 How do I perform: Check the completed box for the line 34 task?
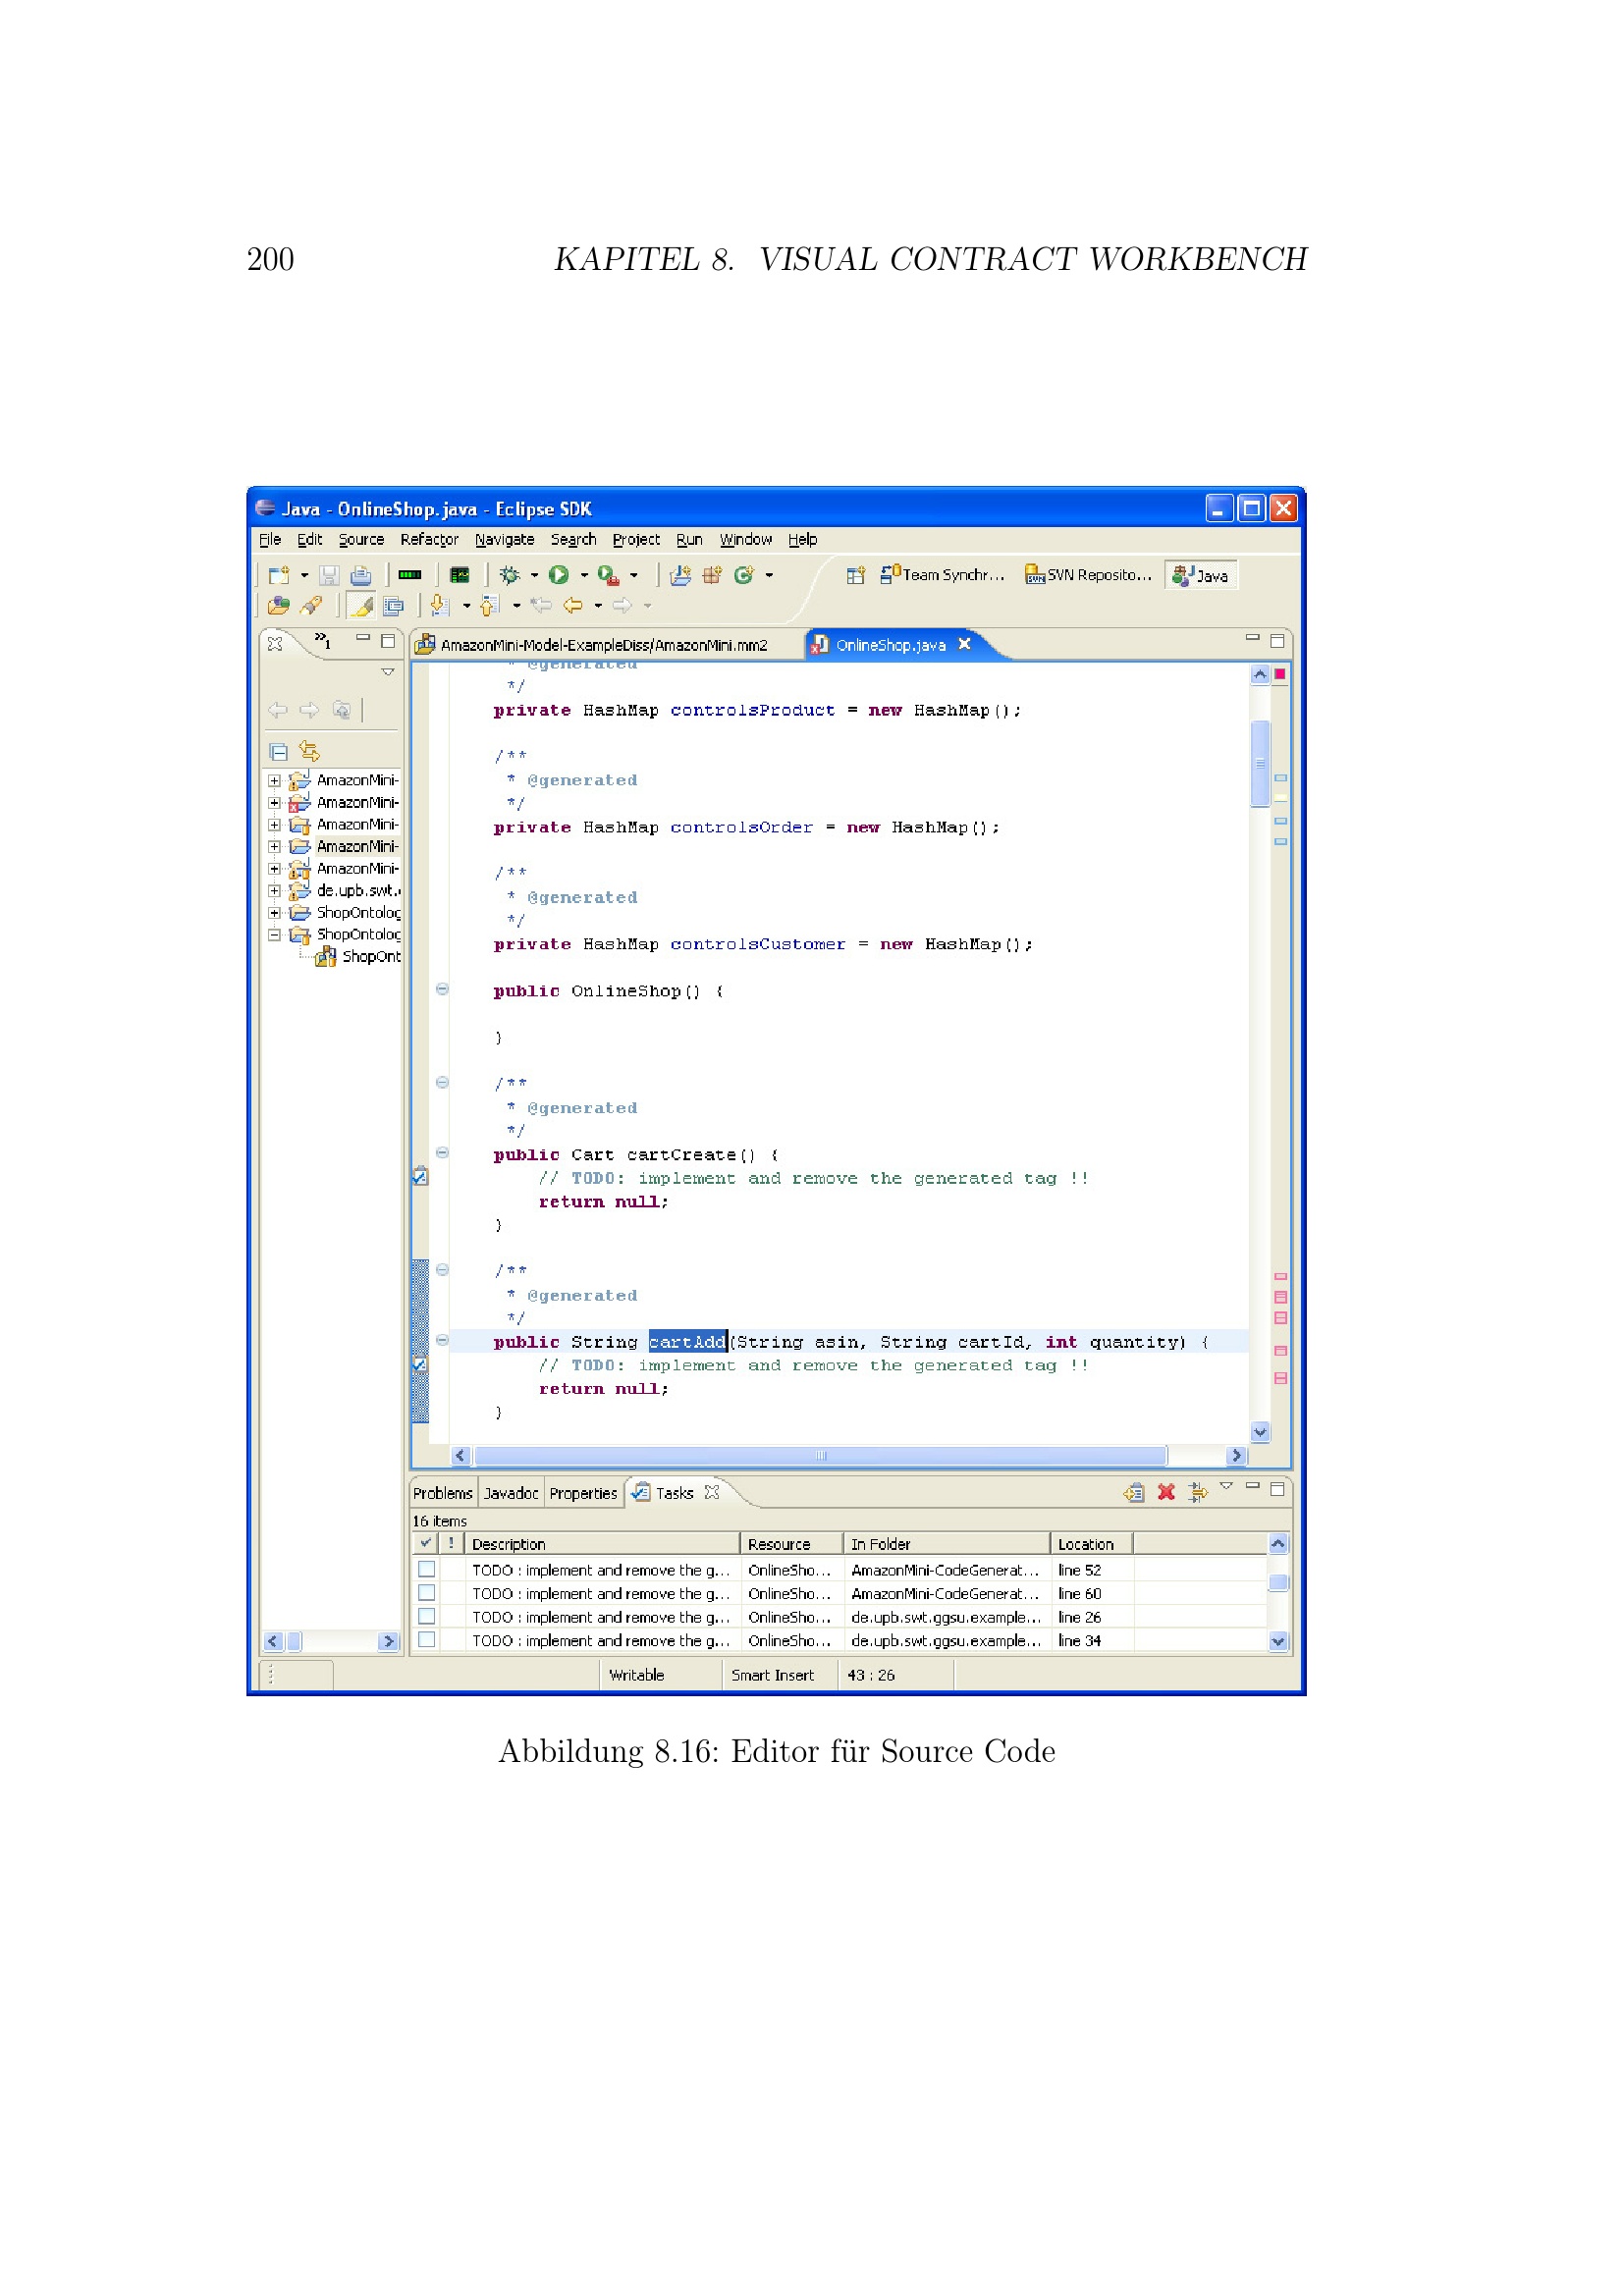[x=427, y=1639]
